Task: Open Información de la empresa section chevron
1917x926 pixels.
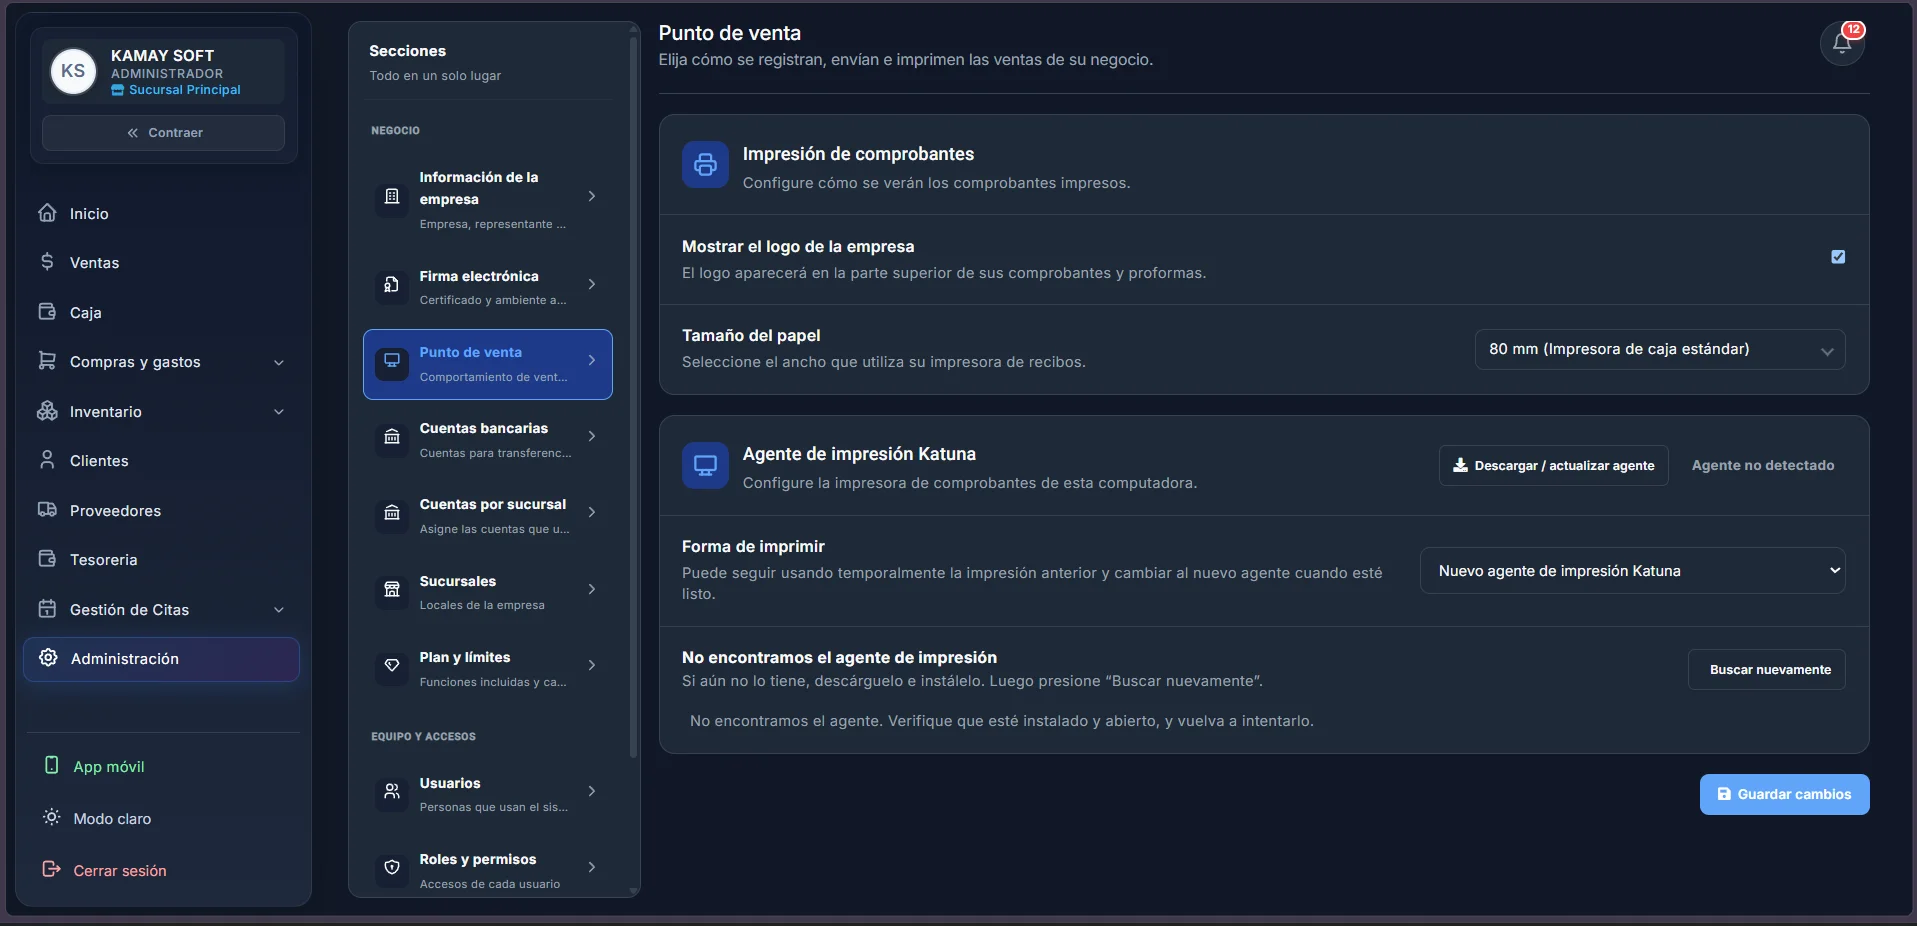Action: [x=592, y=197]
